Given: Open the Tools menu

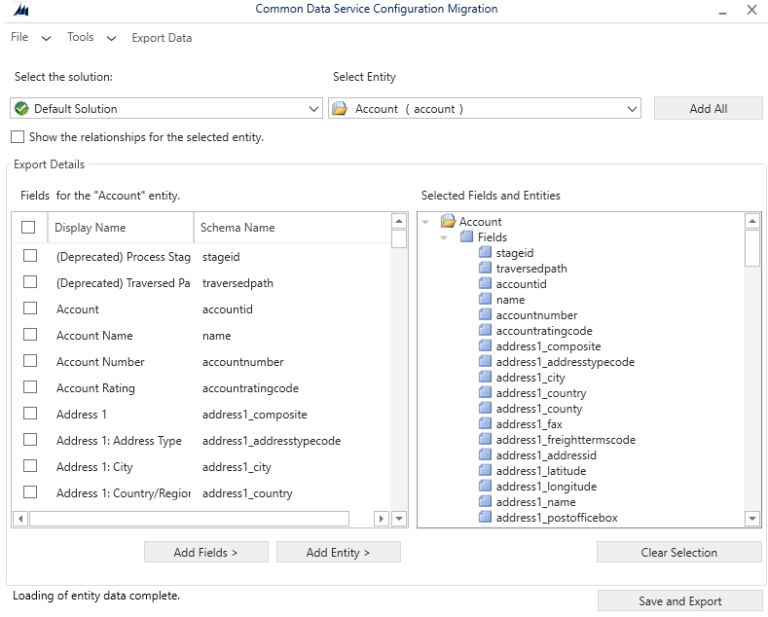Looking at the screenshot, I should [x=92, y=37].
